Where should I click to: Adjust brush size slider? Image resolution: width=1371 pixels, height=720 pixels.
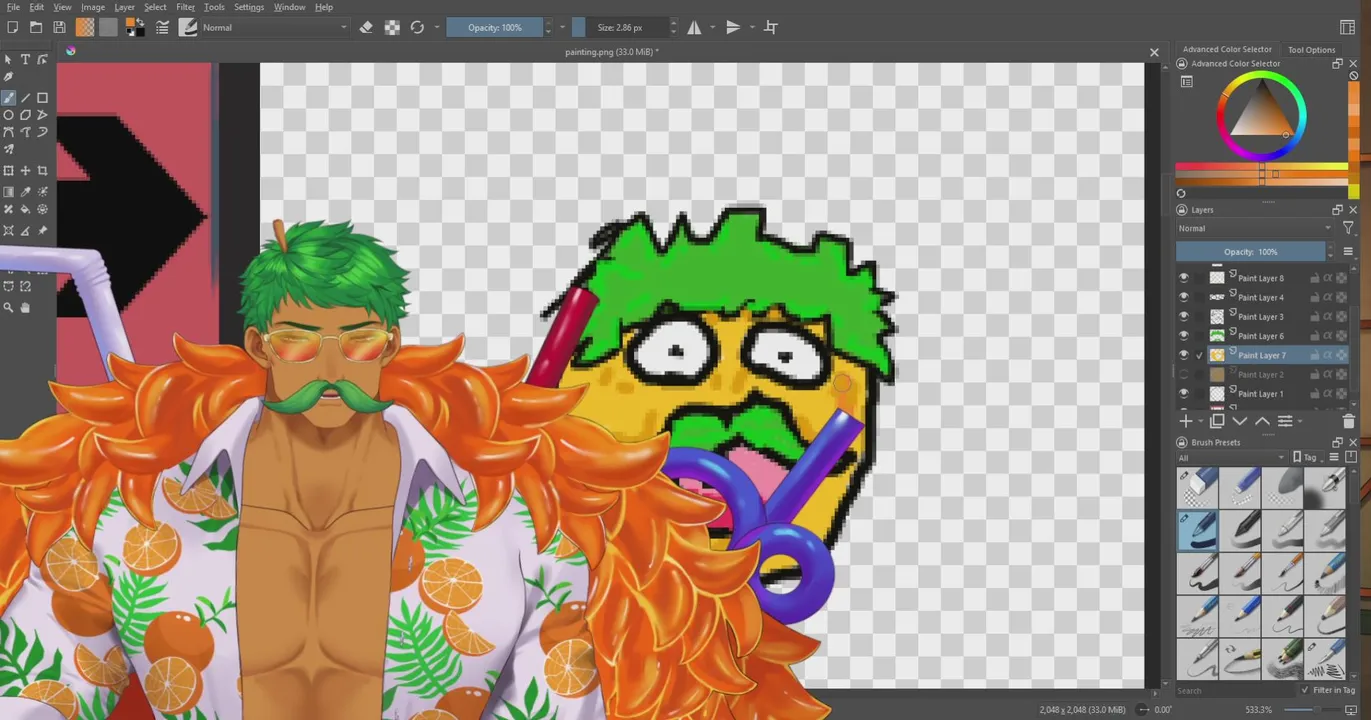620,28
